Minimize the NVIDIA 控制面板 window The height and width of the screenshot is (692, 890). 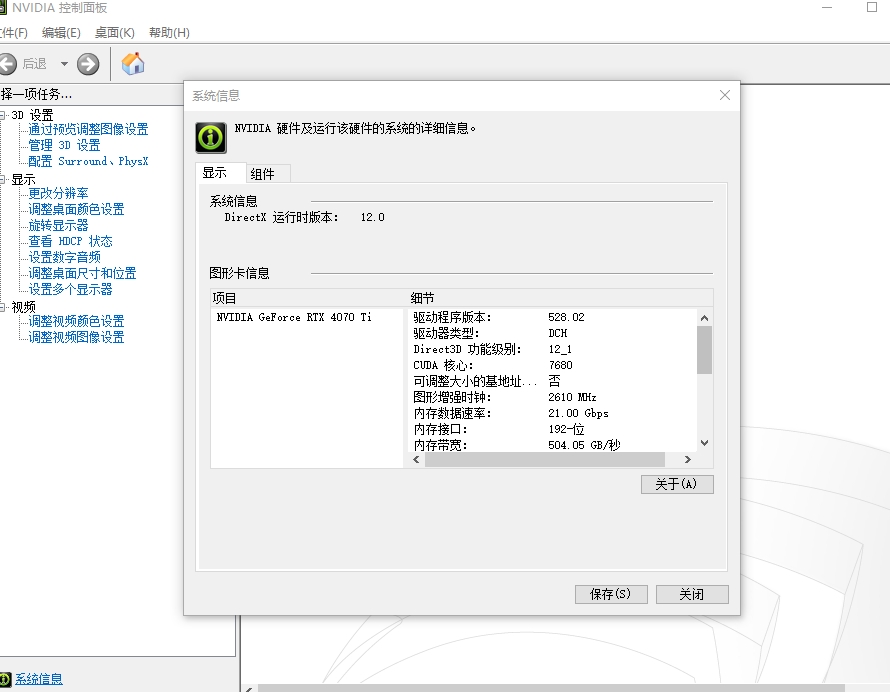[x=827, y=7]
